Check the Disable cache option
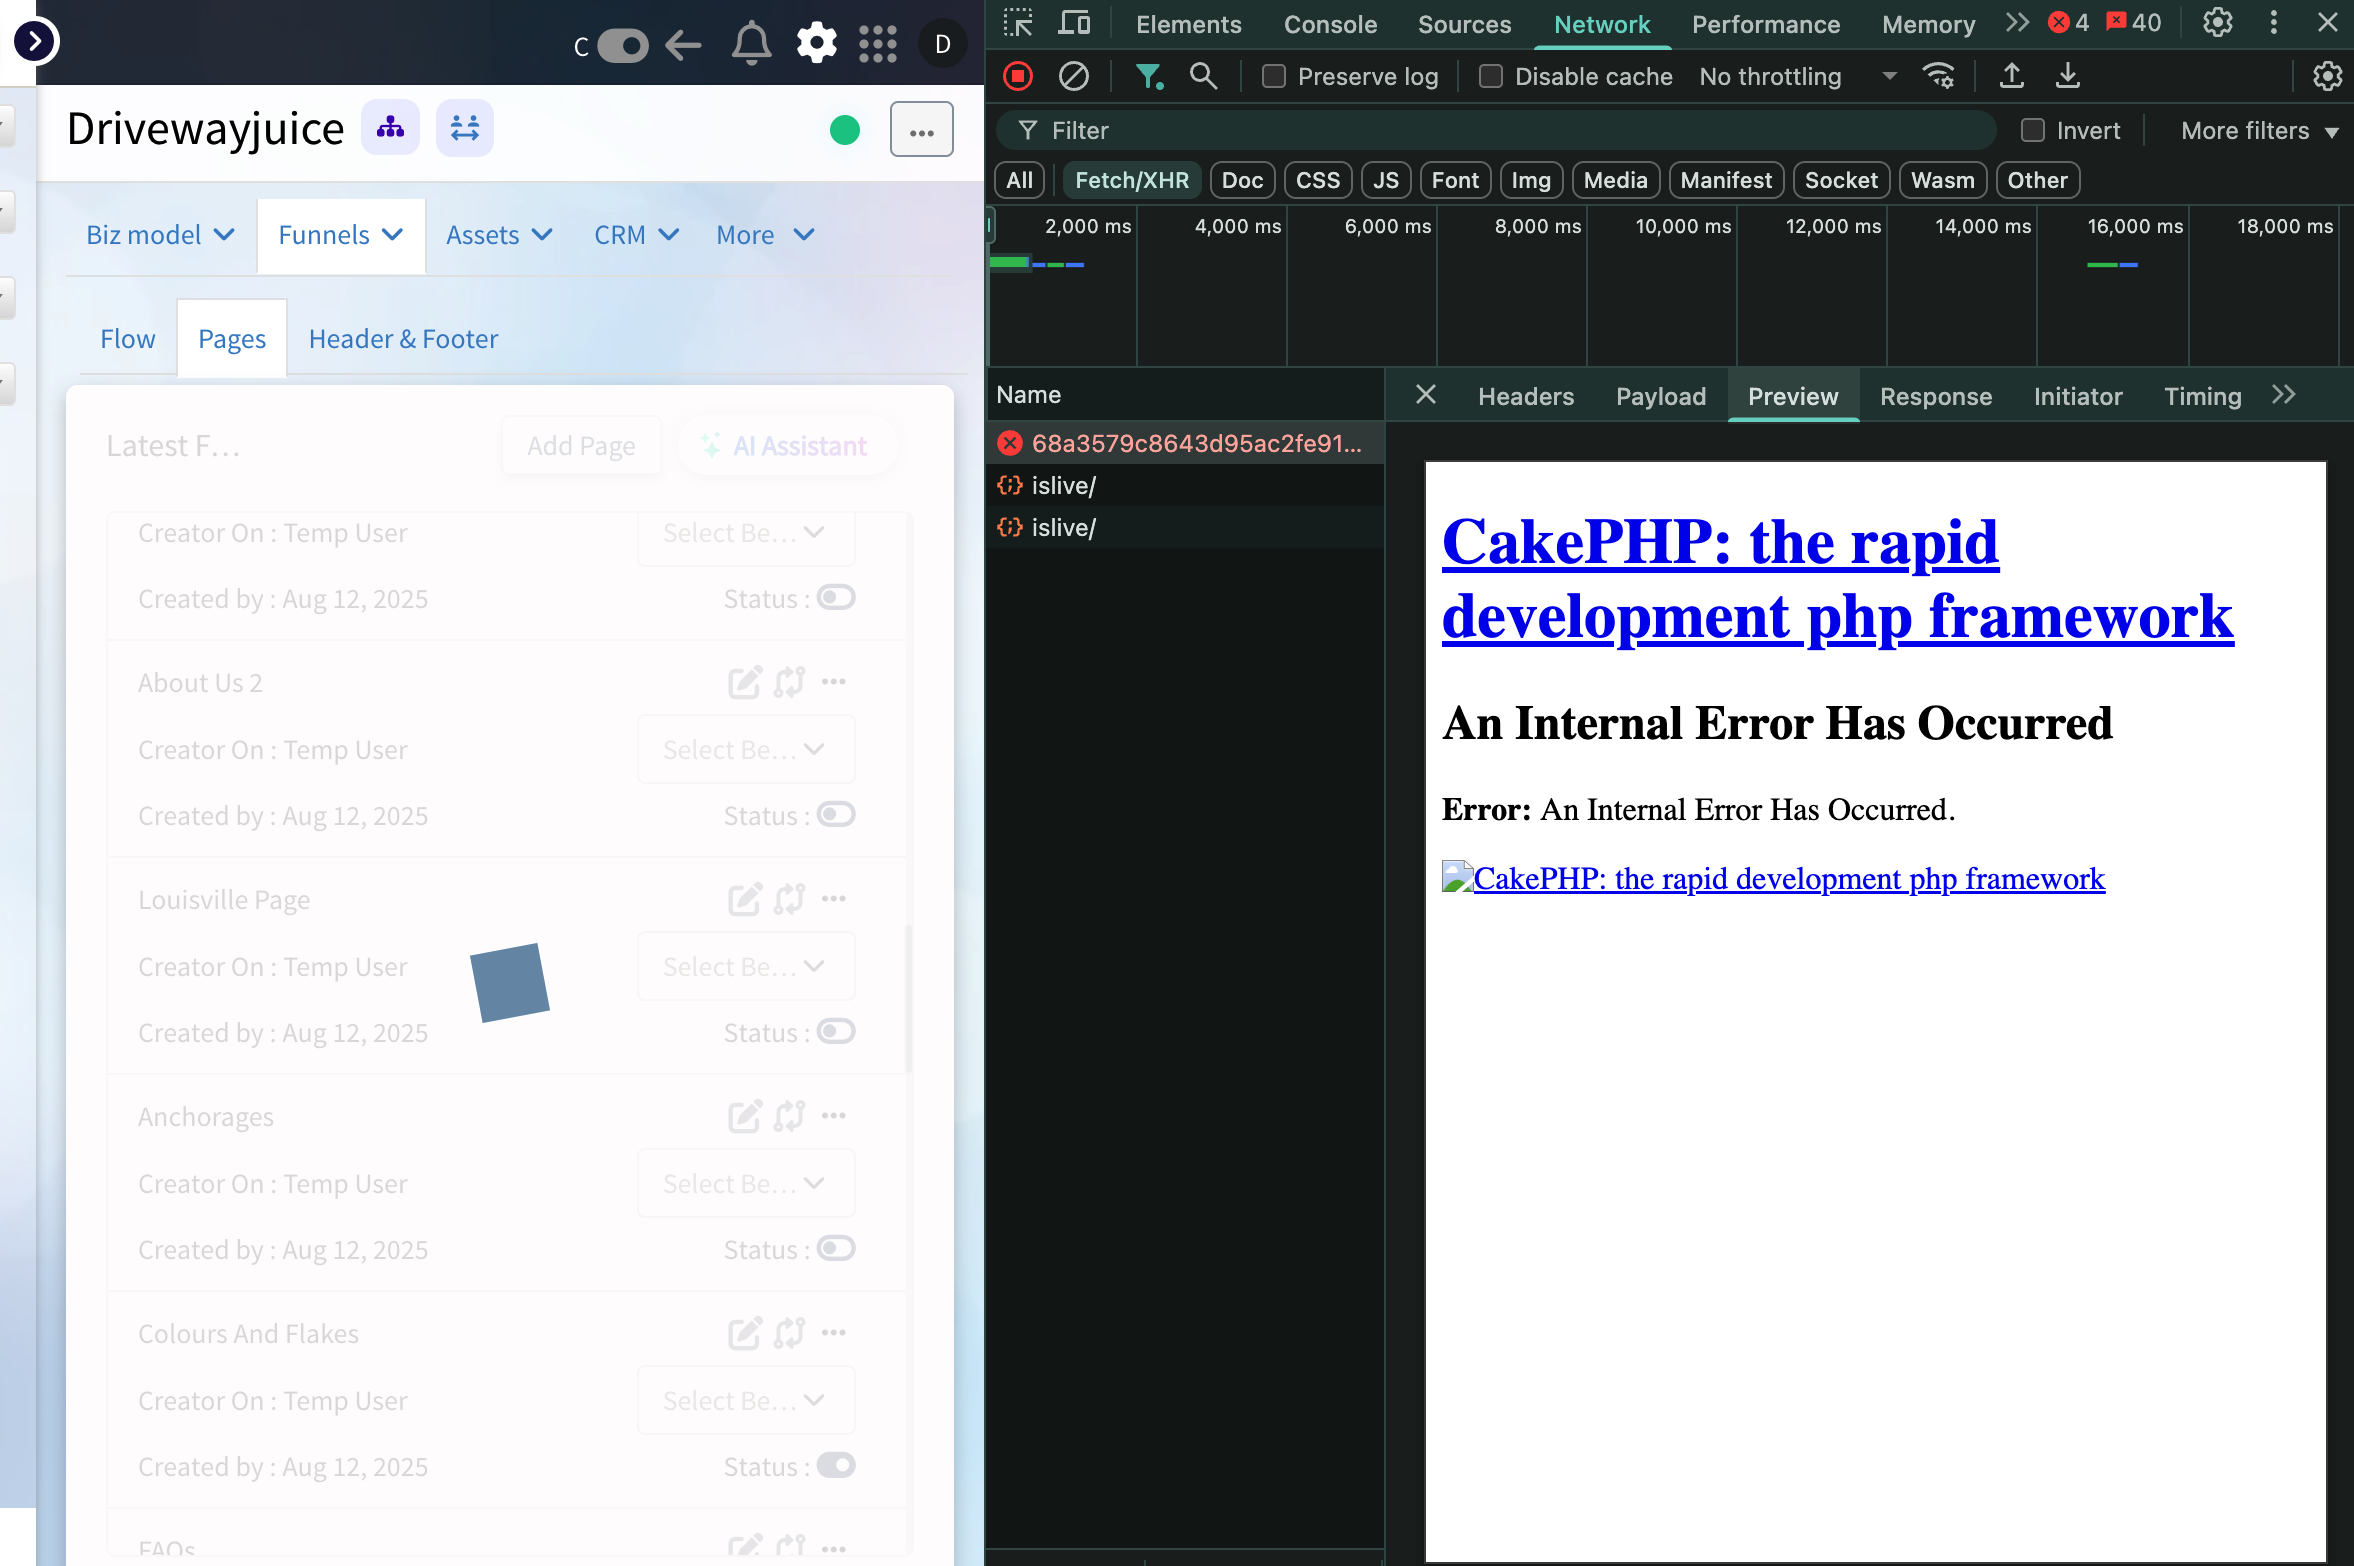Image resolution: width=2354 pixels, height=1566 pixels. pyautogui.click(x=1491, y=76)
